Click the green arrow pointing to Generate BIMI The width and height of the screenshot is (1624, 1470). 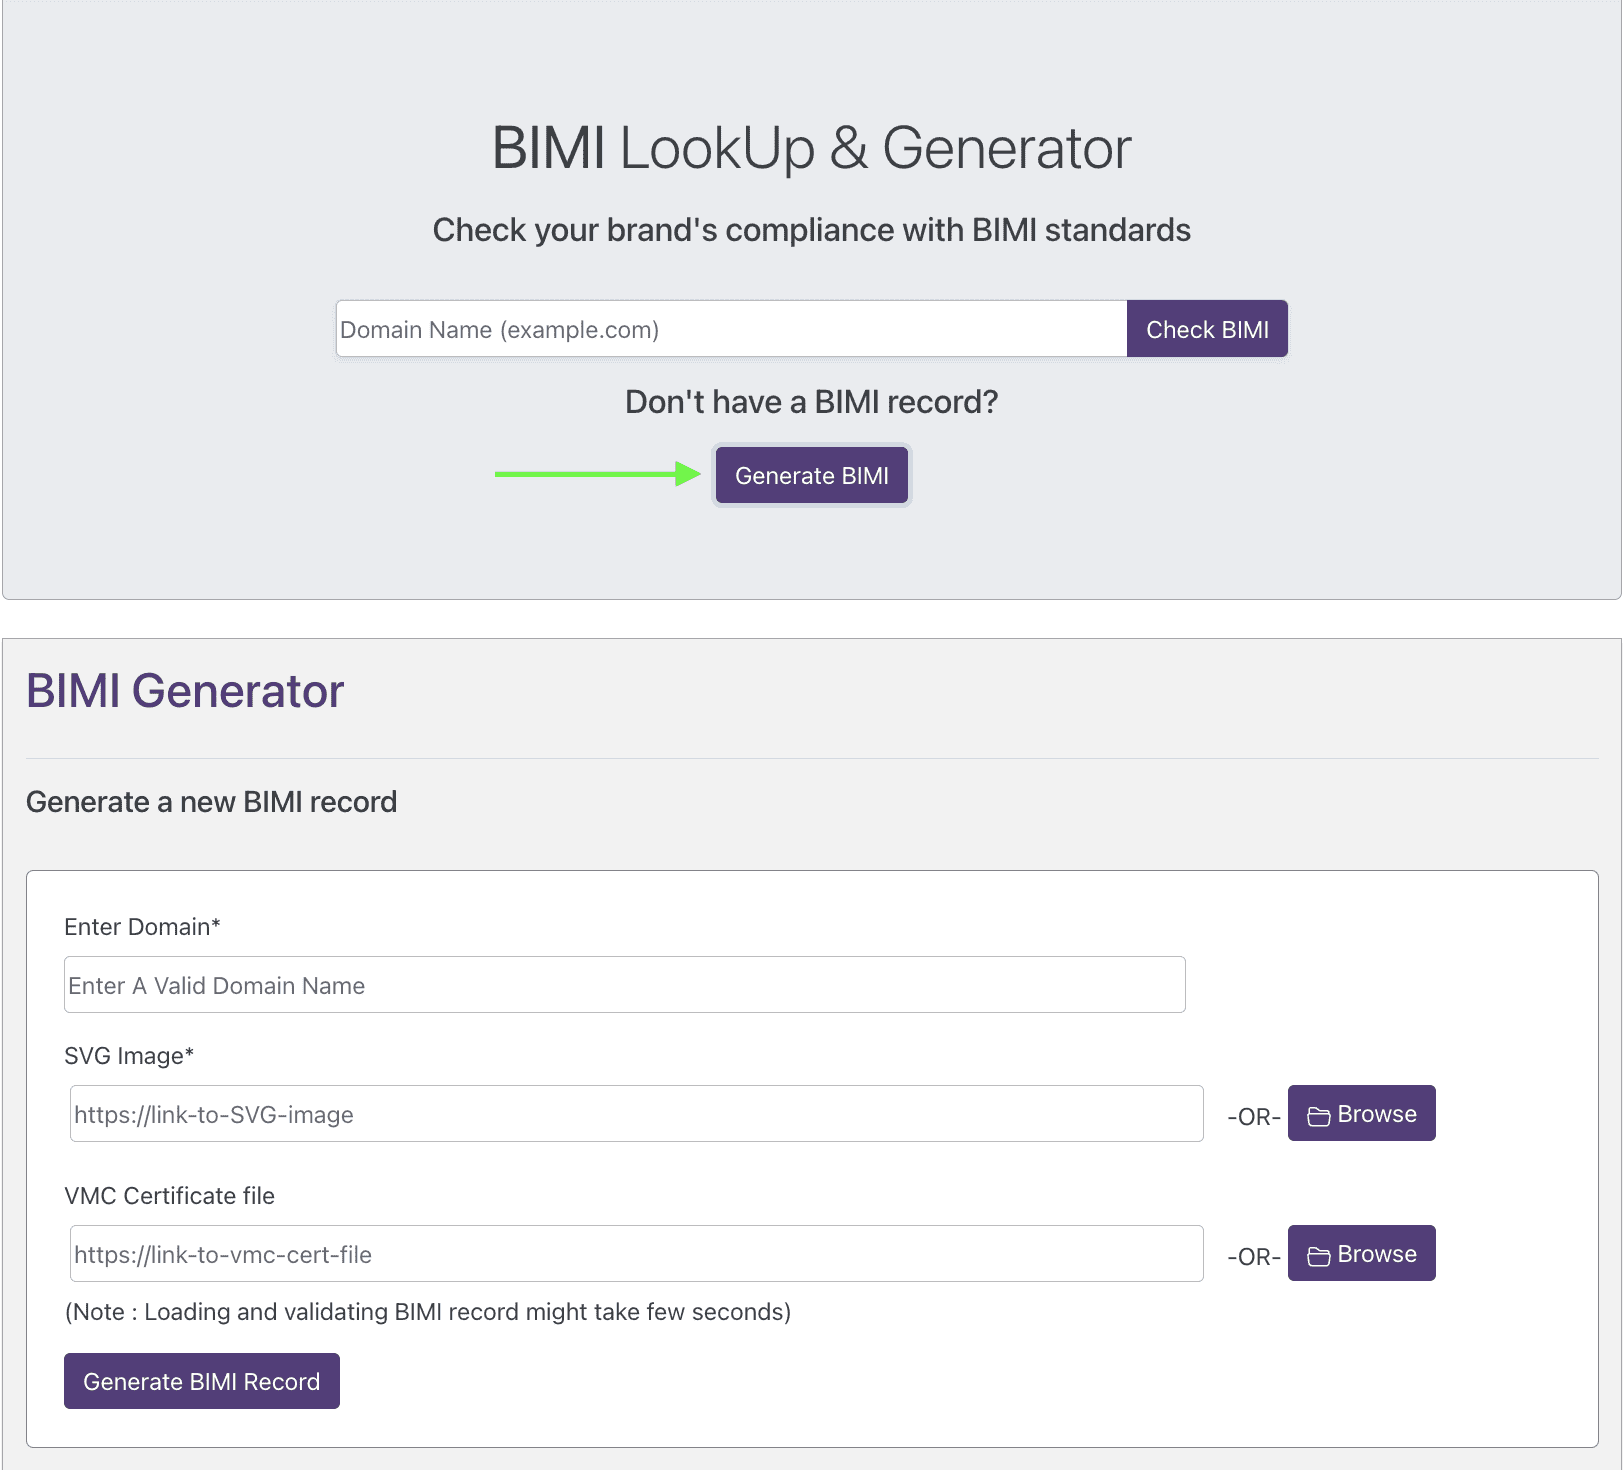(x=595, y=475)
